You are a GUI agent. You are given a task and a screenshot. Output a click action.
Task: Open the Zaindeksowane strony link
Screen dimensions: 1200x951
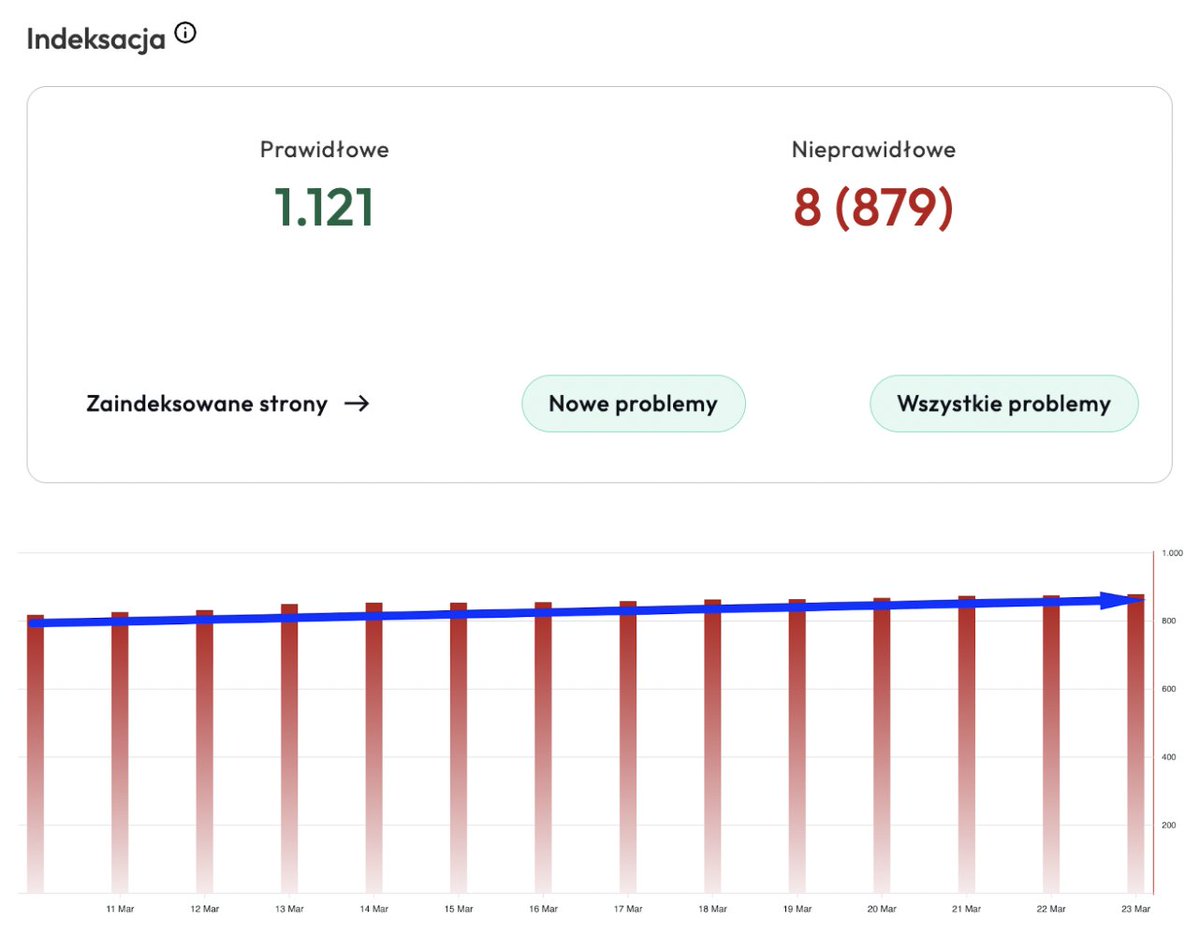coord(205,404)
